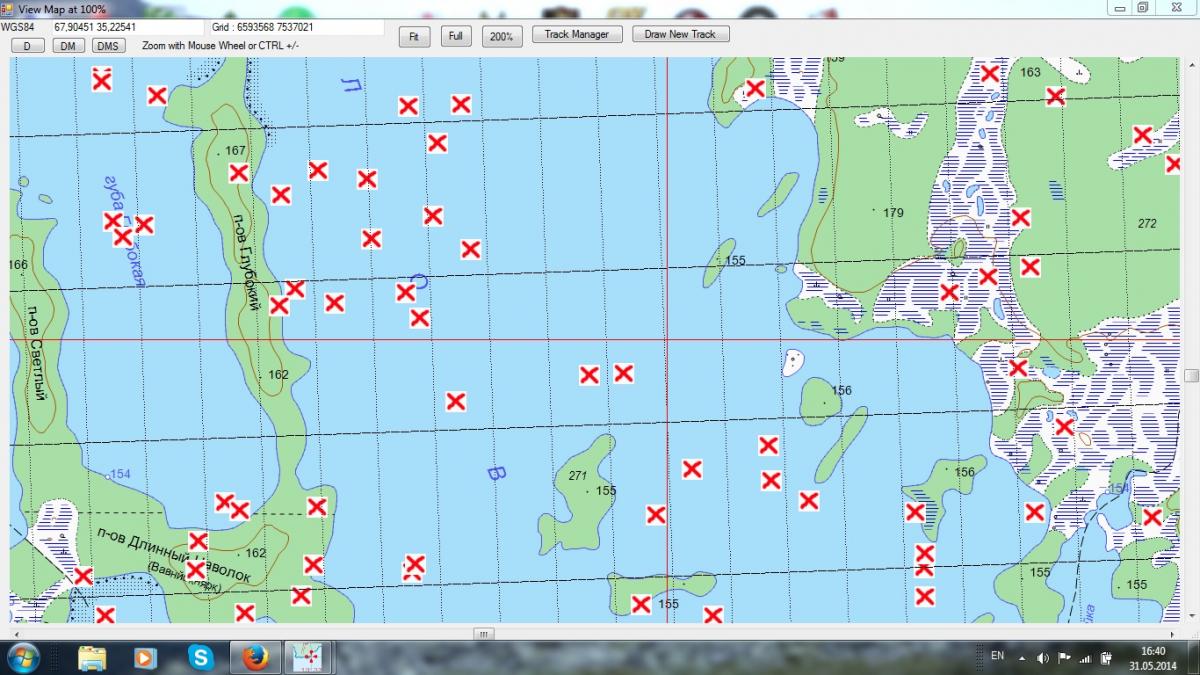Screen dimensions: 1200x675
Task: Expand hidden system tray icons arrow
Action: (1021, 657)
